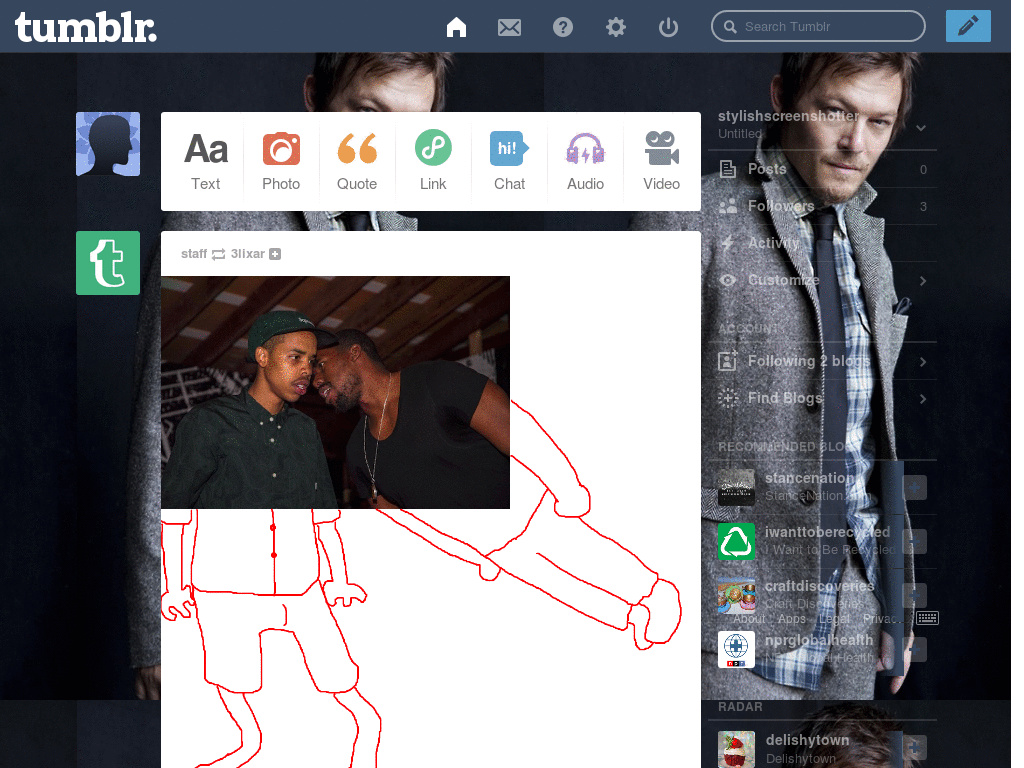The width and height of the screenshot is (1024, 768).
Task: Create a new Photo post
Action: 281,161
